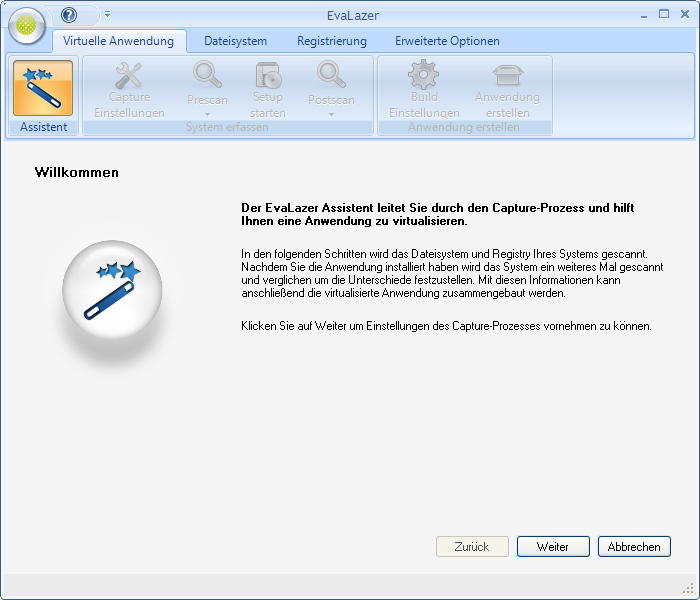The width and height of the screenshot is (700, 600).
Task: Click the Anwendung erstellen box icon
Action: pos(507,76)
